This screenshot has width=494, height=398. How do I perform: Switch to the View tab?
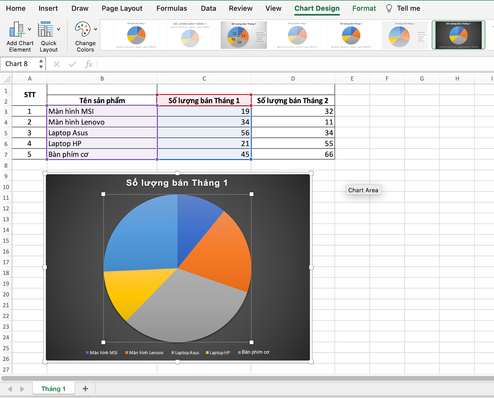point(273,8)
